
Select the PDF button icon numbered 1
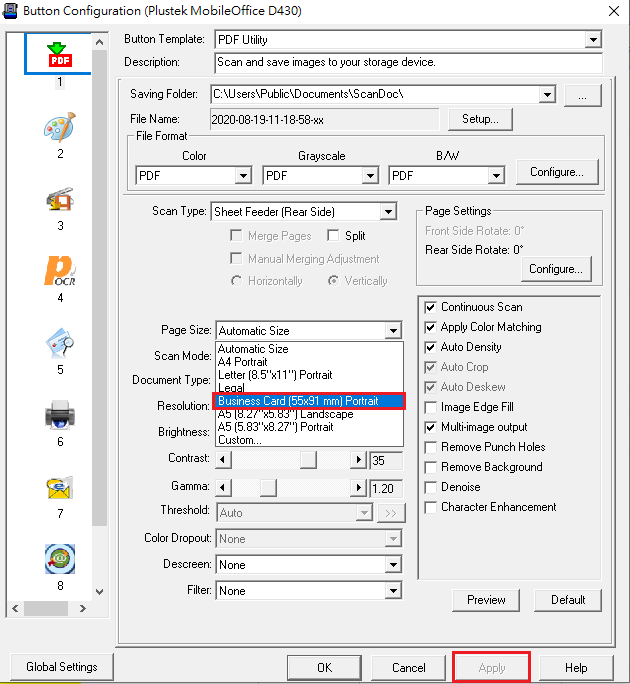(59, 54)
